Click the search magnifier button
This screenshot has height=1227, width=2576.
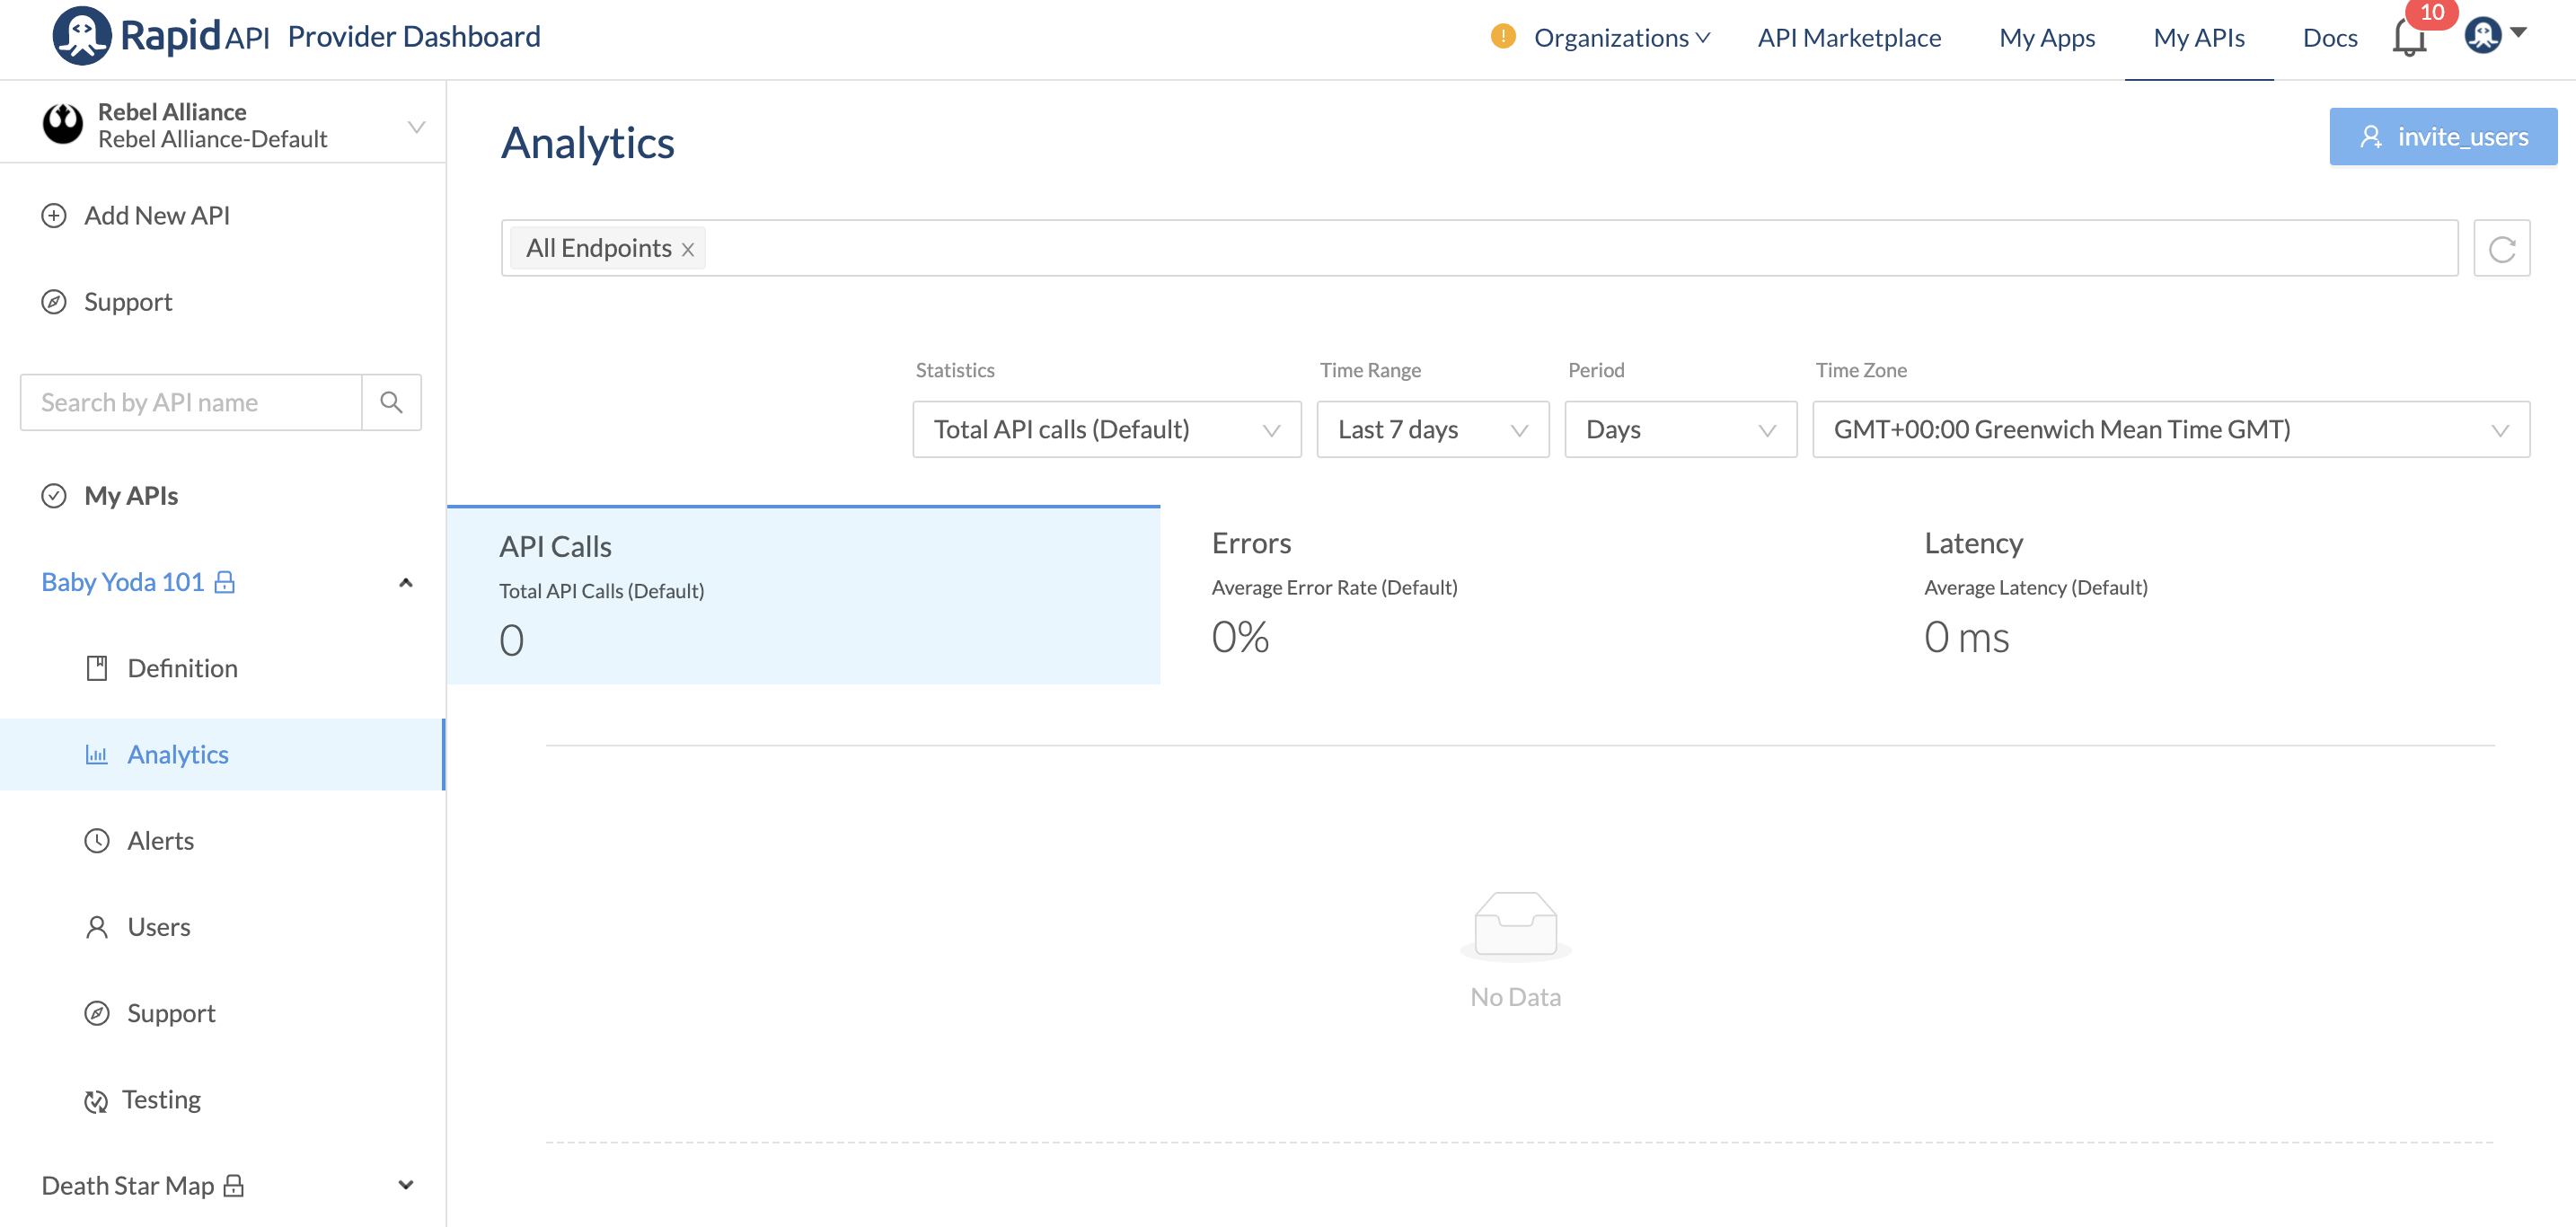(391, 402)
